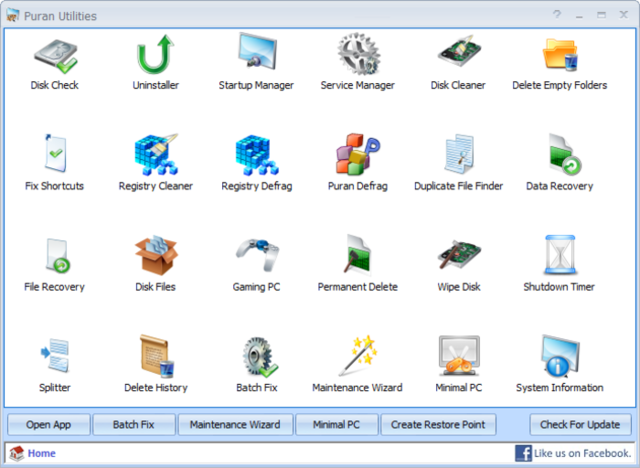The height and width of the screenshot is (468, 640).
Task: Open the Registry Cleaner icon
Action: 156,154
